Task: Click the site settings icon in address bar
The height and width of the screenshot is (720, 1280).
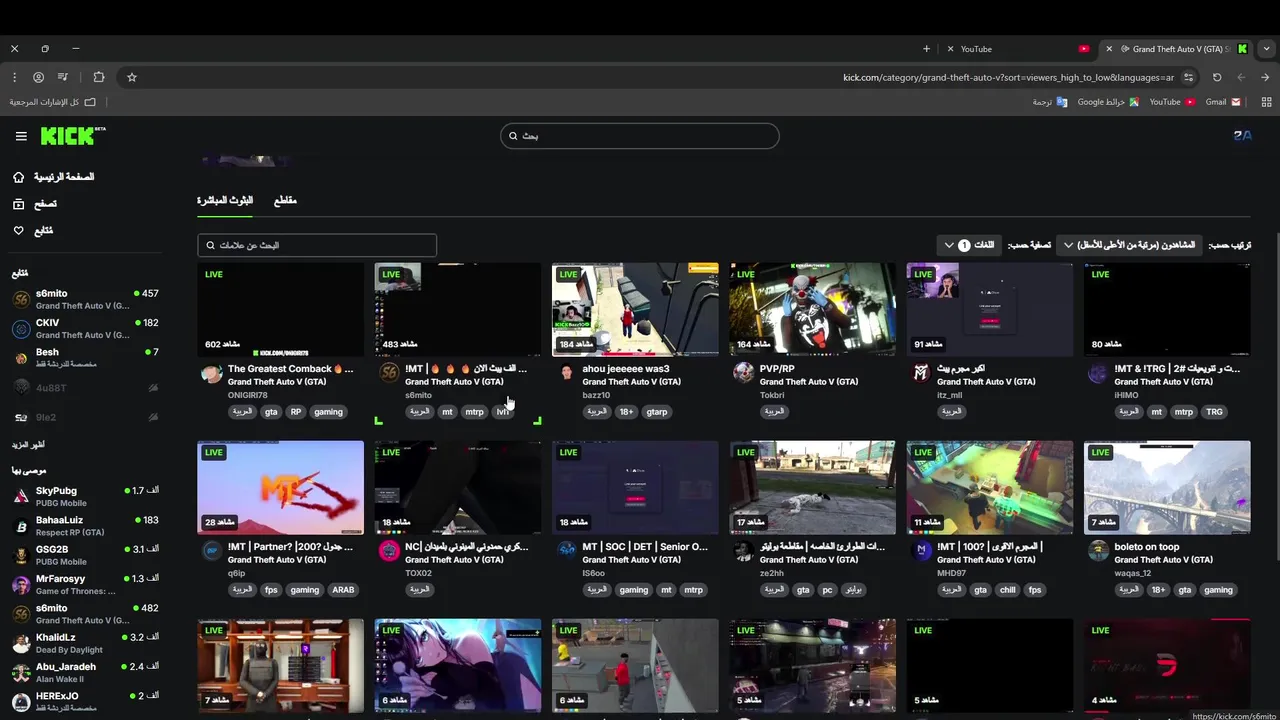Action: (1188, 77)
